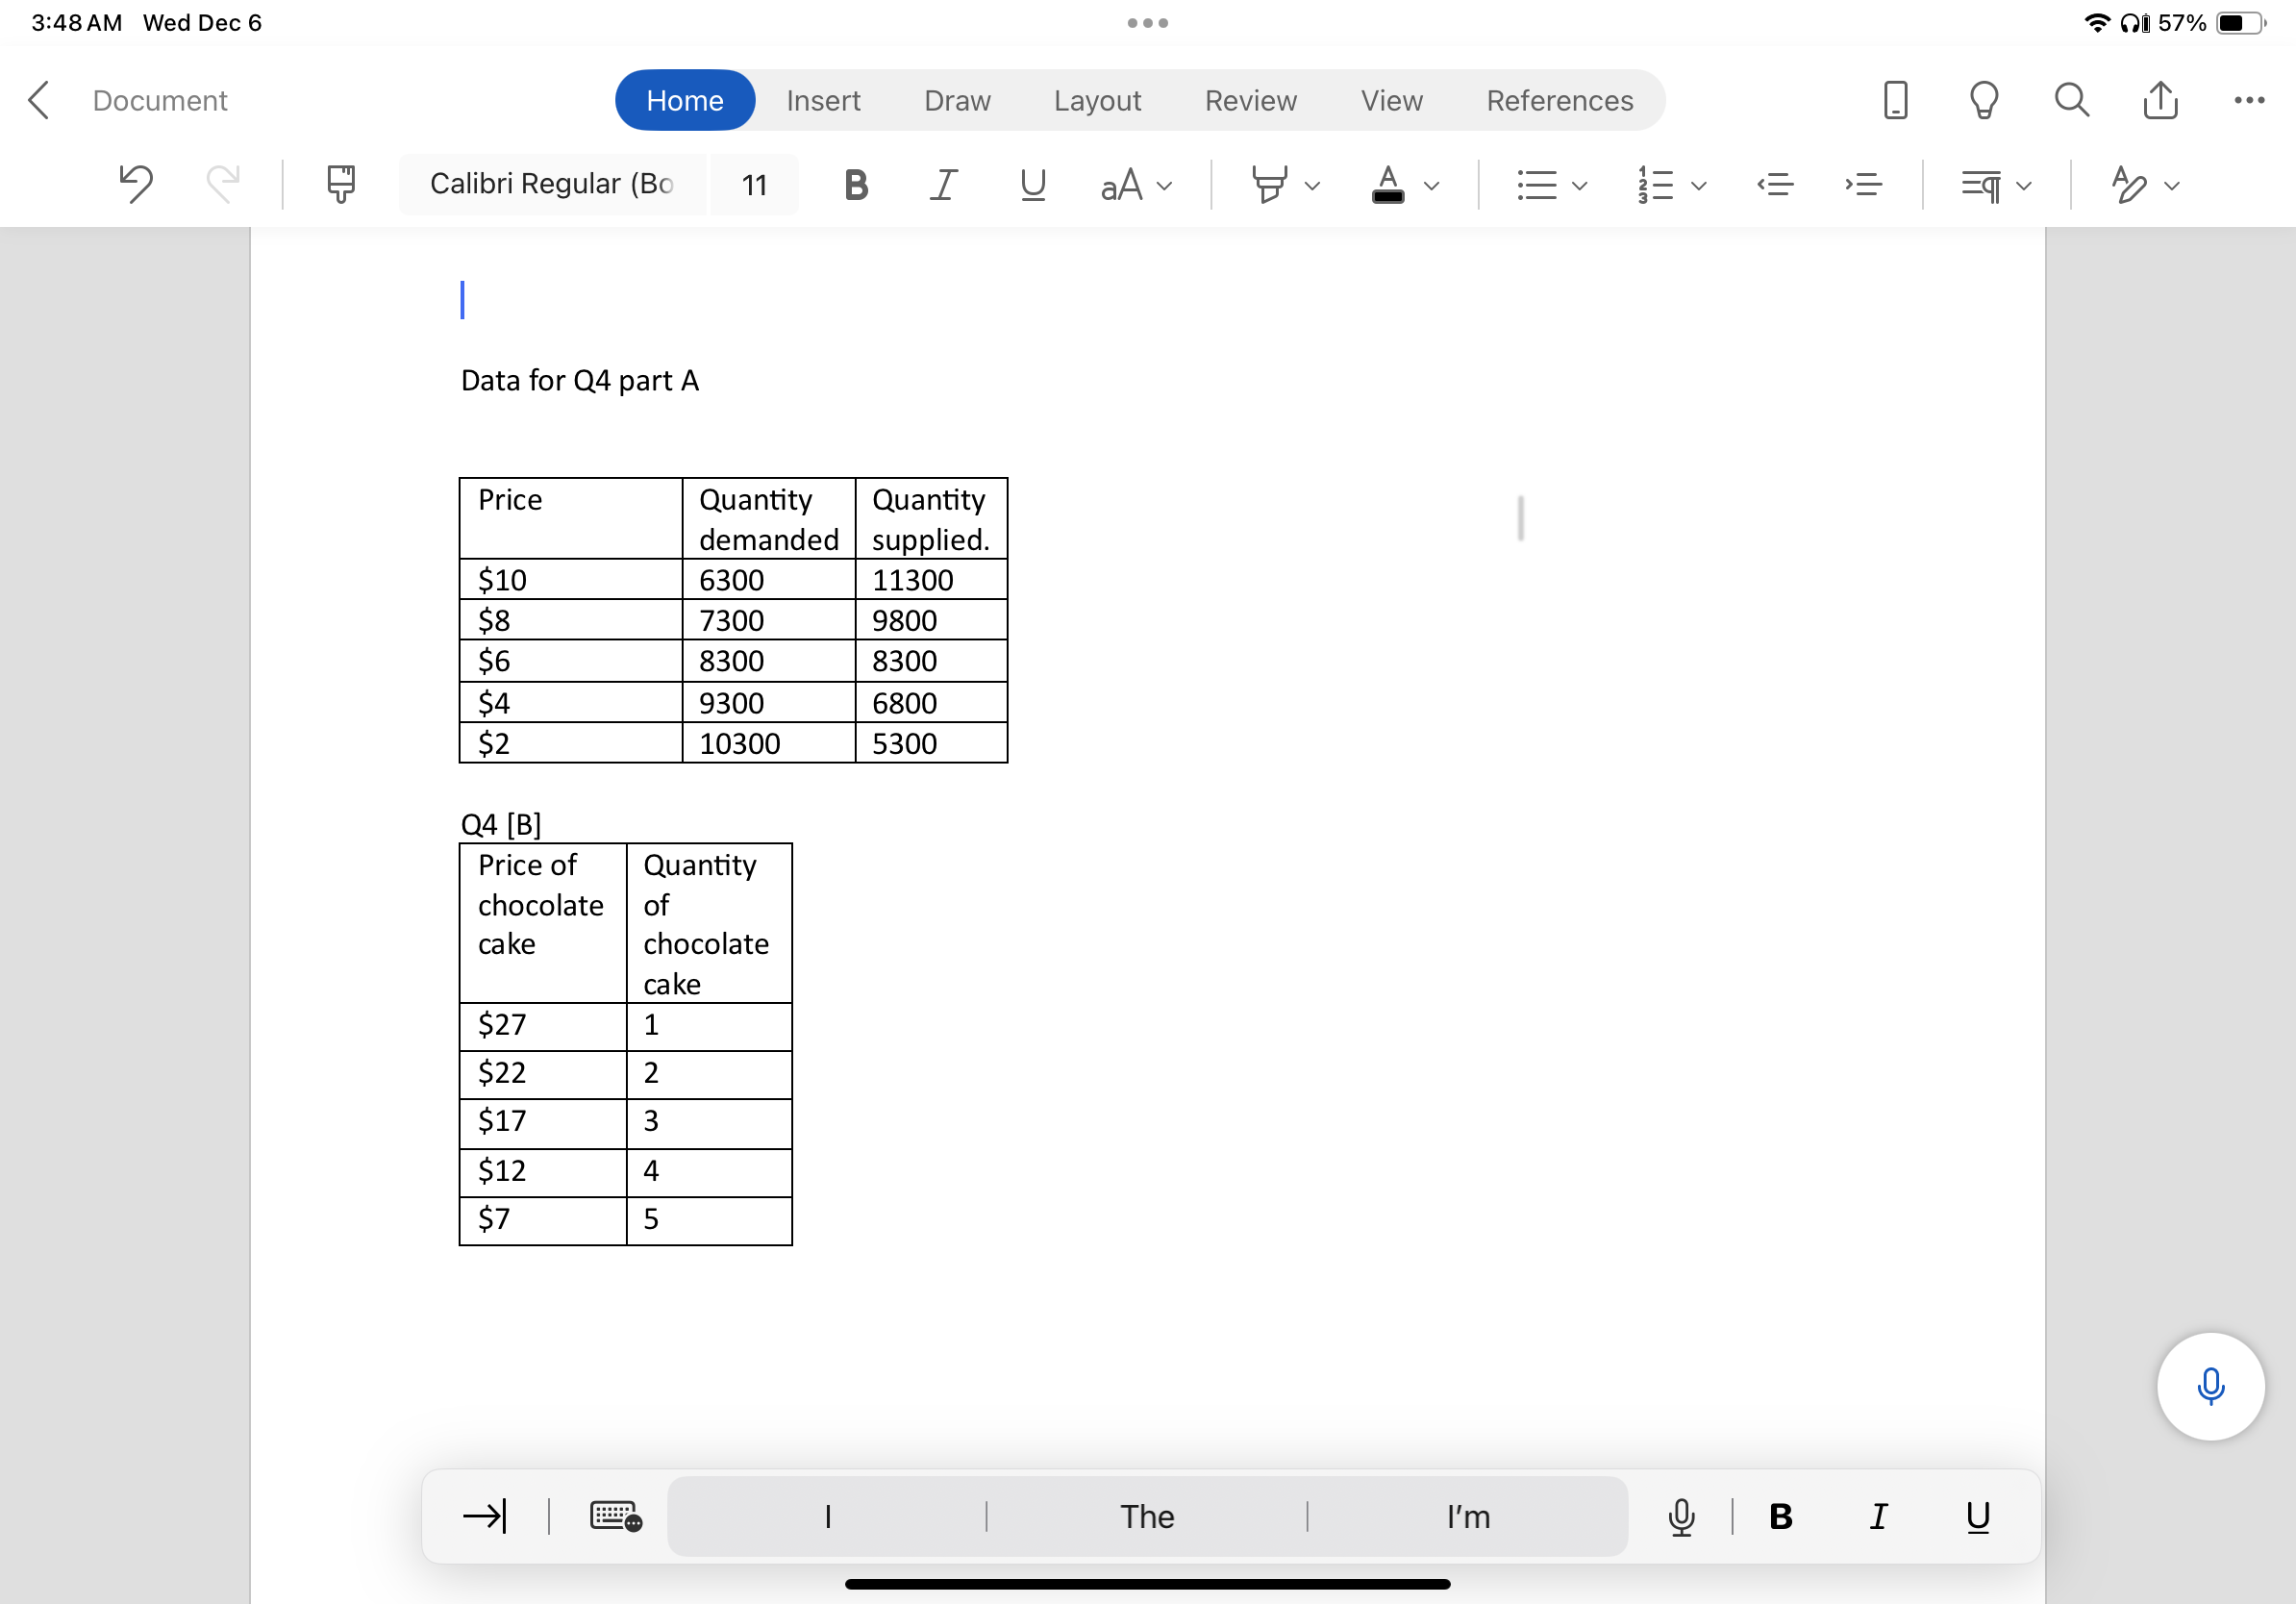Toggle Underline in keyboard suggestion bar
The image size is (2296, 1604).
pos(1977,1516)
